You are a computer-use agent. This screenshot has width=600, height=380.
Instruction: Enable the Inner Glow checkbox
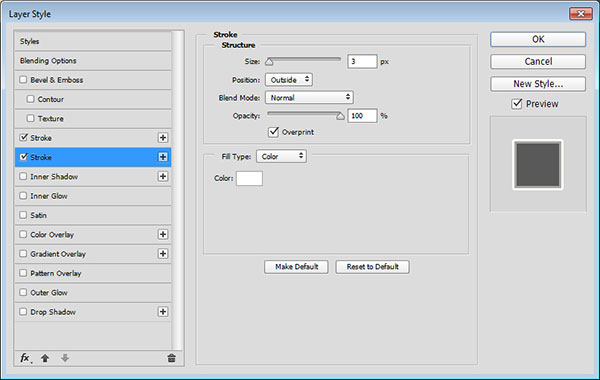[x=23, y=196]
